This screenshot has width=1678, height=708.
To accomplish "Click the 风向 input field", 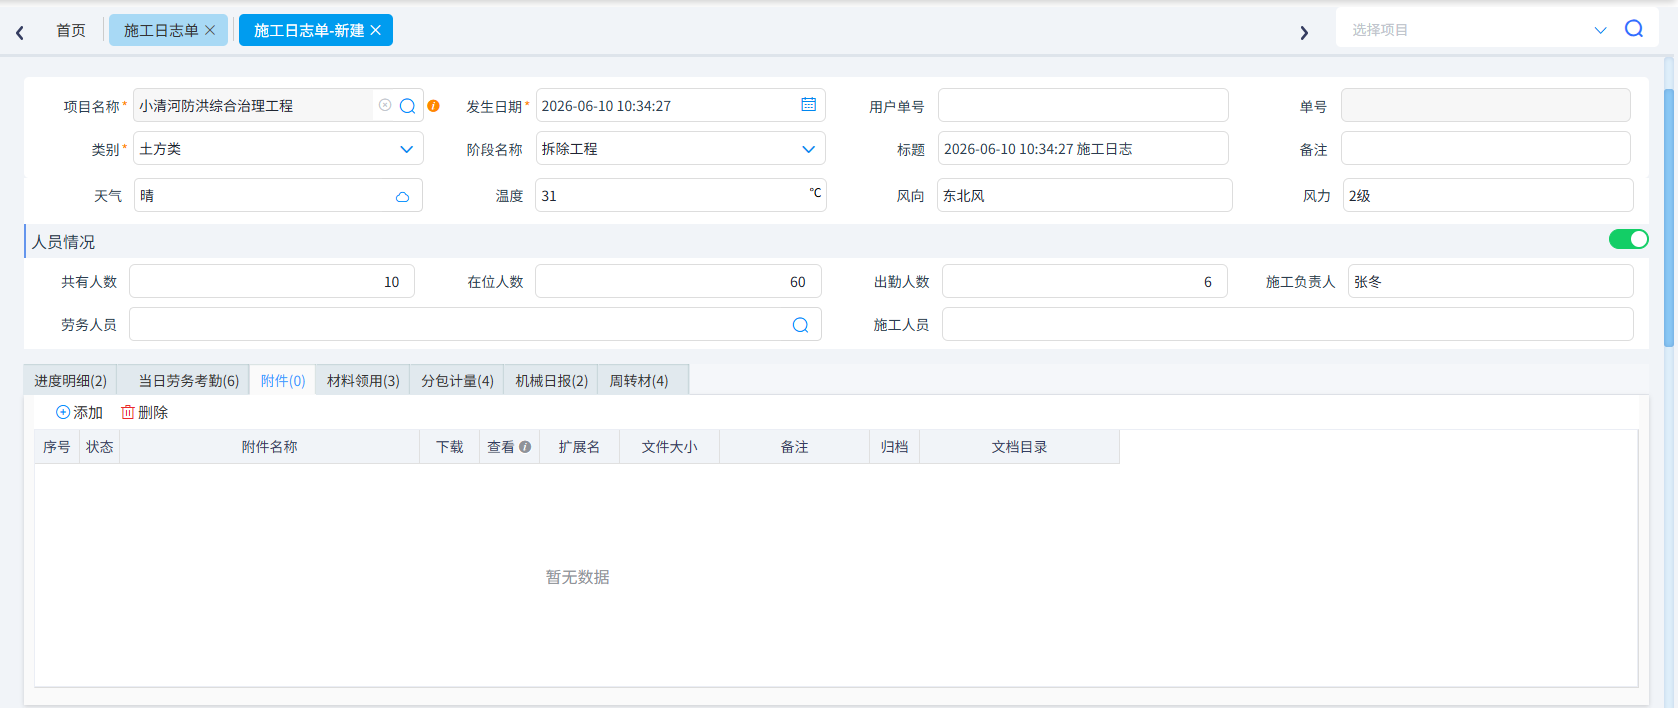I will (x=1084, y=195).
